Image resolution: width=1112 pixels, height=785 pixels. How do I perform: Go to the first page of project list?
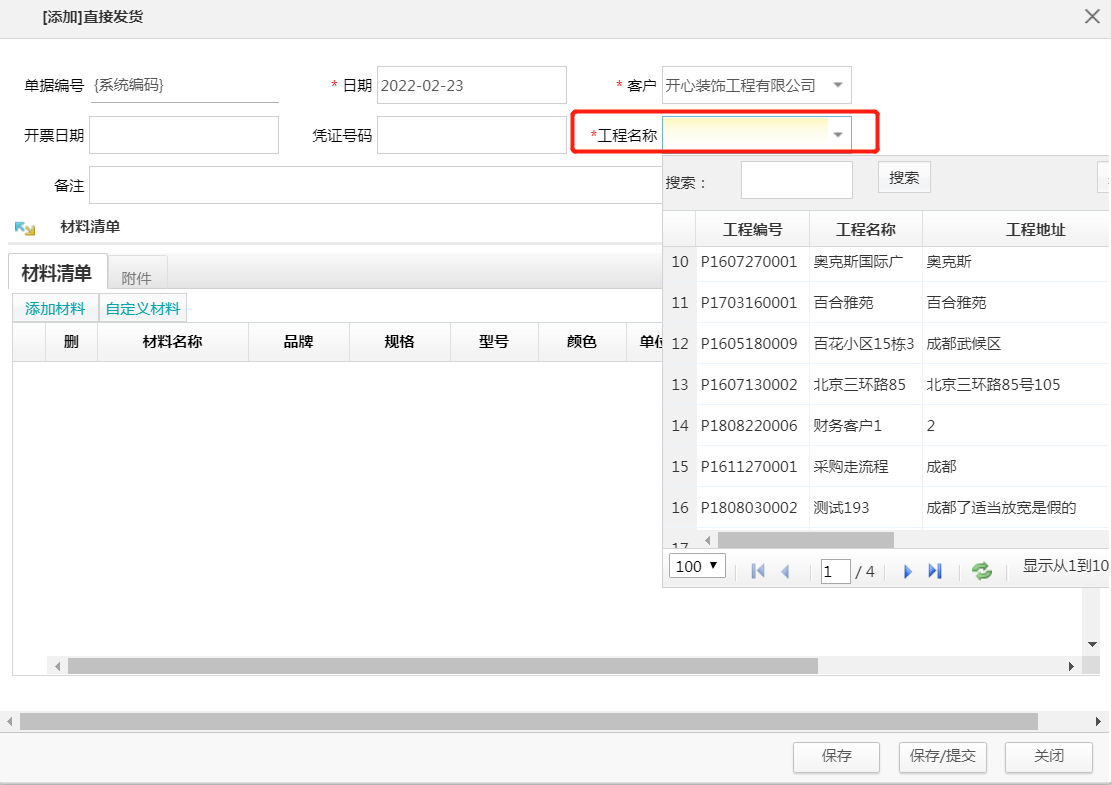pyautogui.click(x=758, y=571)
